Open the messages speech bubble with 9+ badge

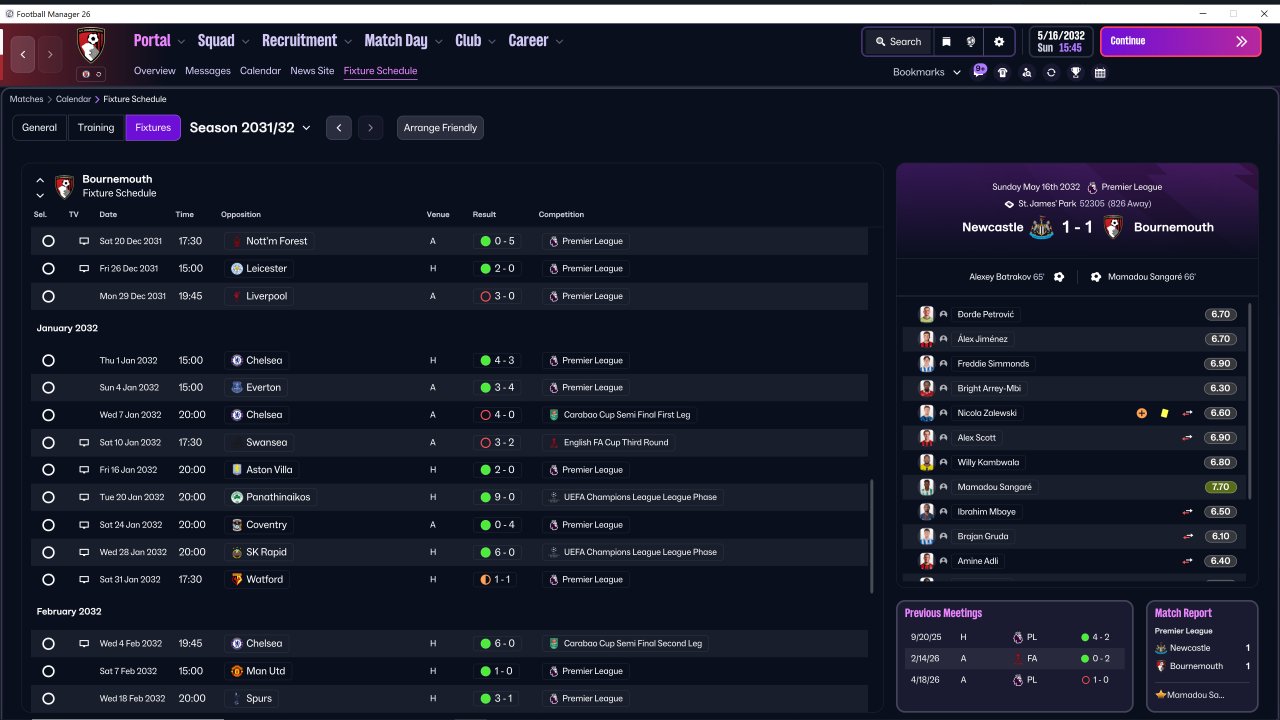980,71
